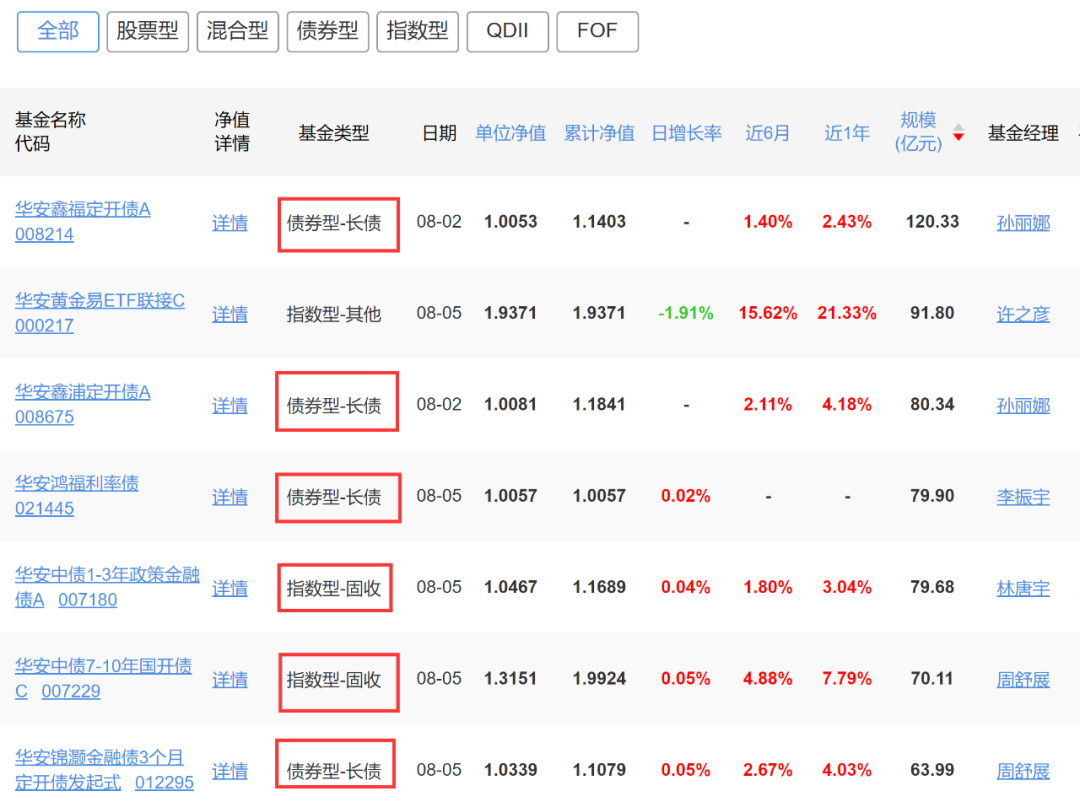Sort funds by 规模 using the arrow icon
Viewport: 1080px width, 802px height.
coord(958,132)
